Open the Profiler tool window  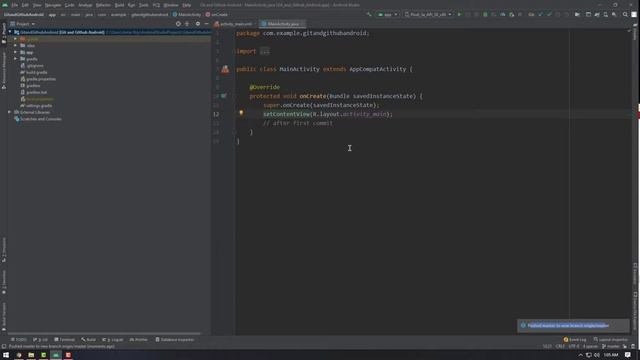(139, 340)
